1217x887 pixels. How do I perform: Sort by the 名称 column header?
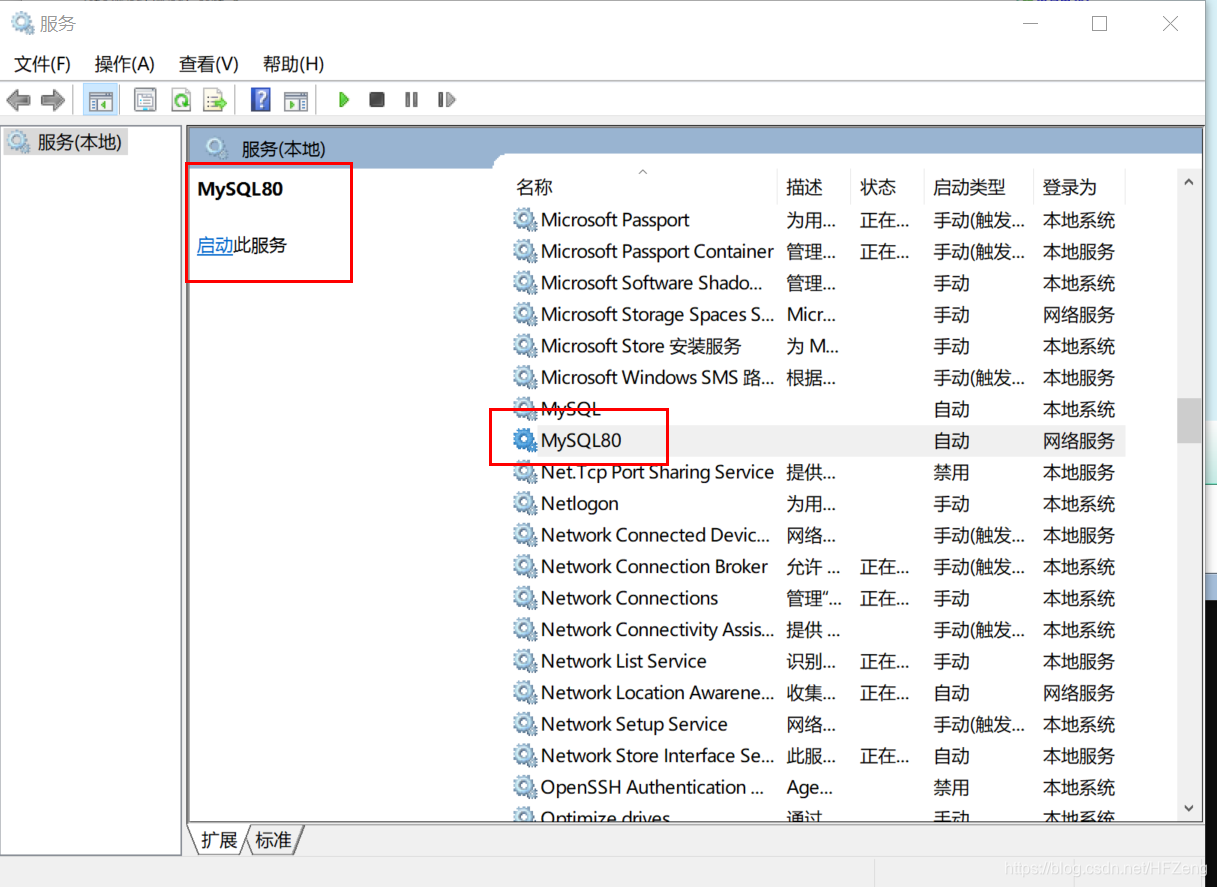(534, 187)
